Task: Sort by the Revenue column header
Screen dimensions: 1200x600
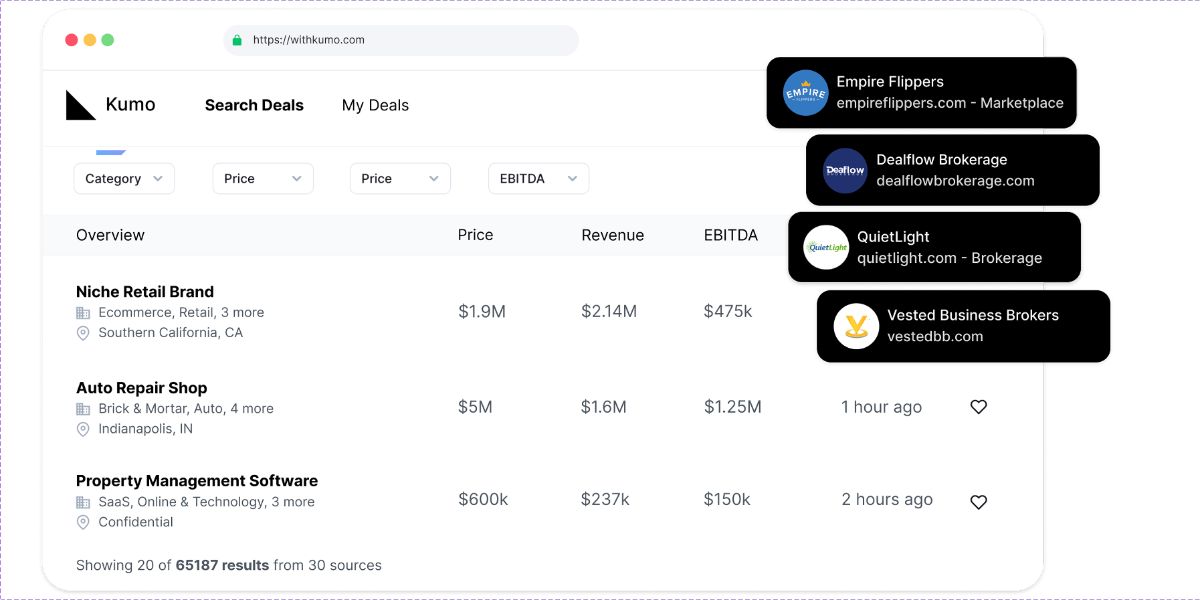Action: coord(612,235)
